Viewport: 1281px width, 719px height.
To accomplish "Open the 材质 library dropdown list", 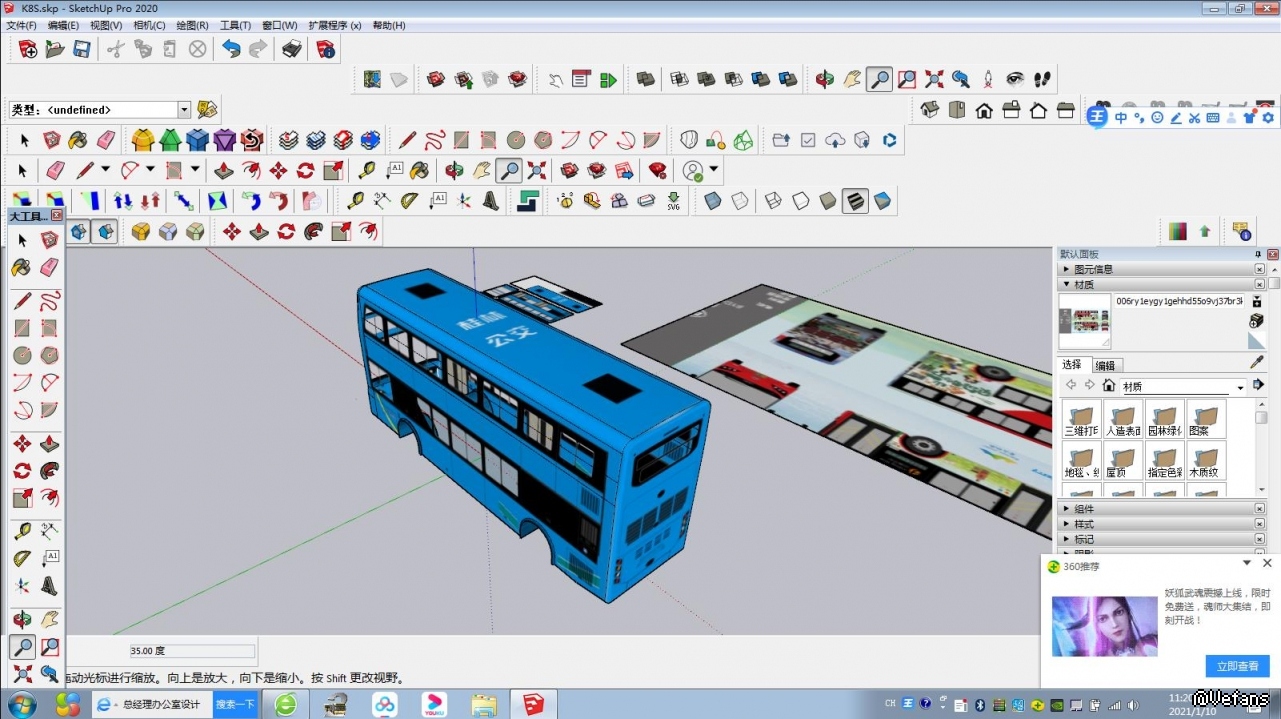I will [x=1241, y=387].
